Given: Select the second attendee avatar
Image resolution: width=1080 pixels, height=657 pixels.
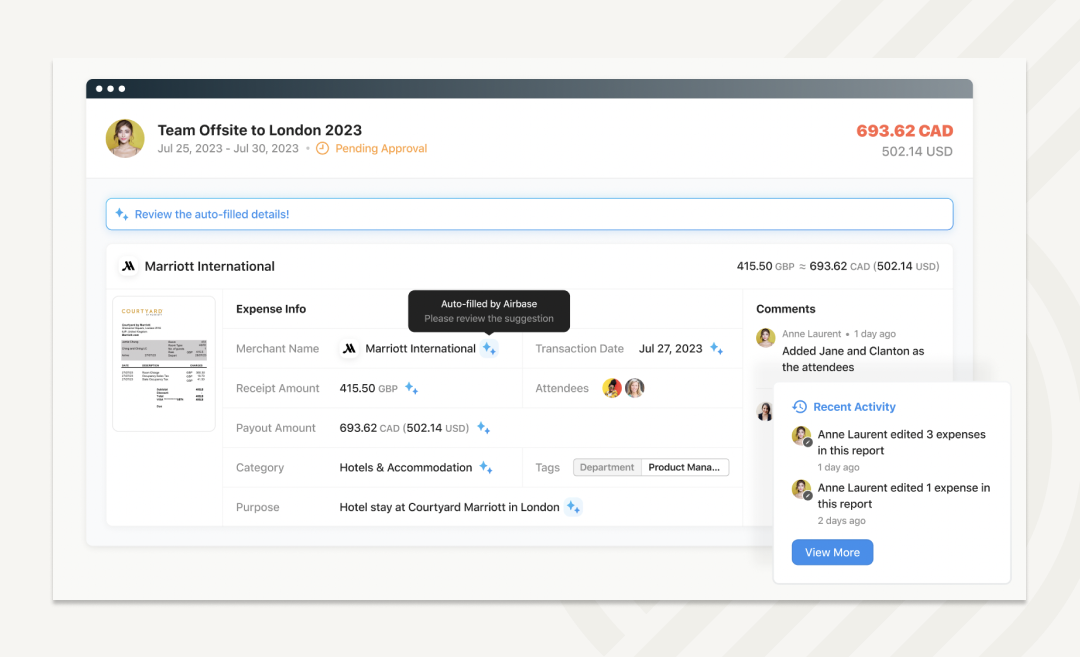Looking at the screenshot, I should [634, 388].
